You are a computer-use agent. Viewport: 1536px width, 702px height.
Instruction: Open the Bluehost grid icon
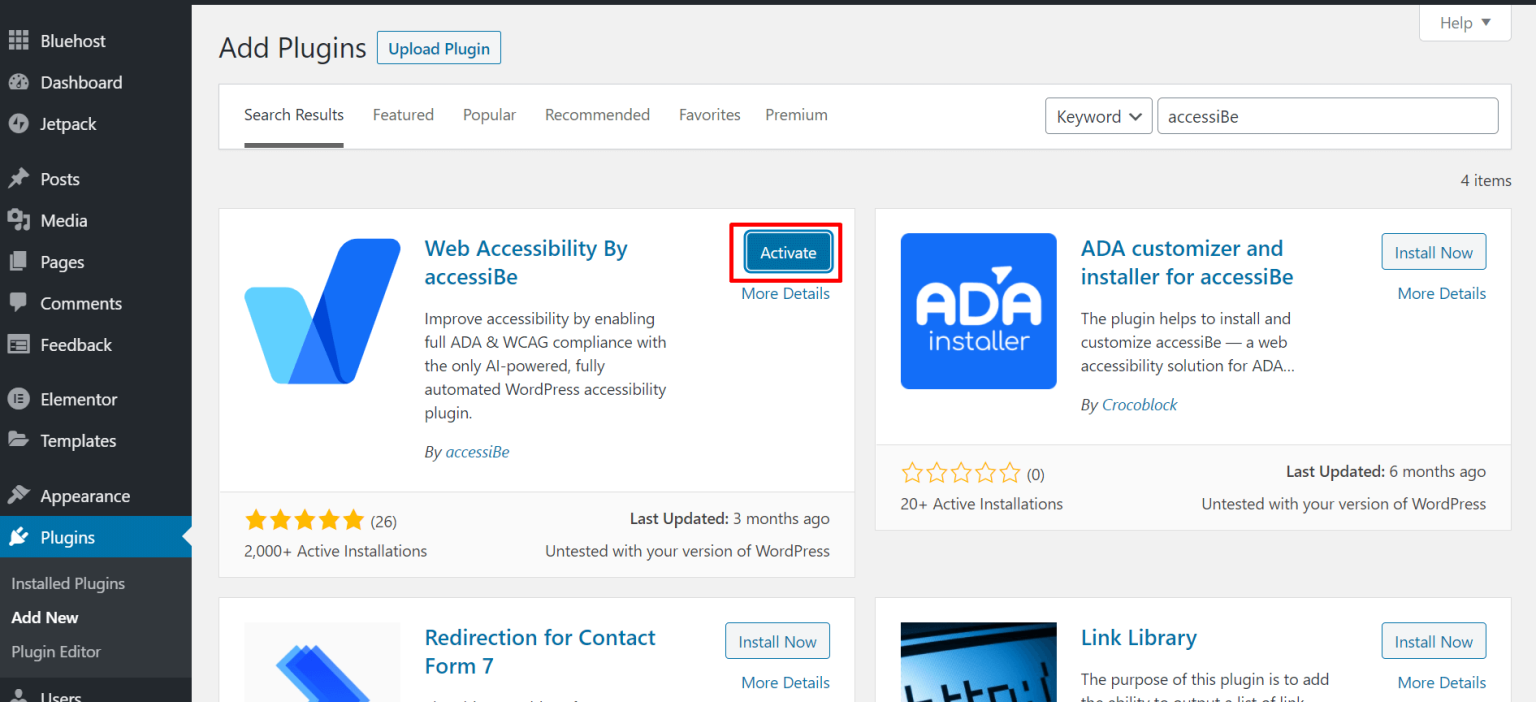(x=20, y=40)
